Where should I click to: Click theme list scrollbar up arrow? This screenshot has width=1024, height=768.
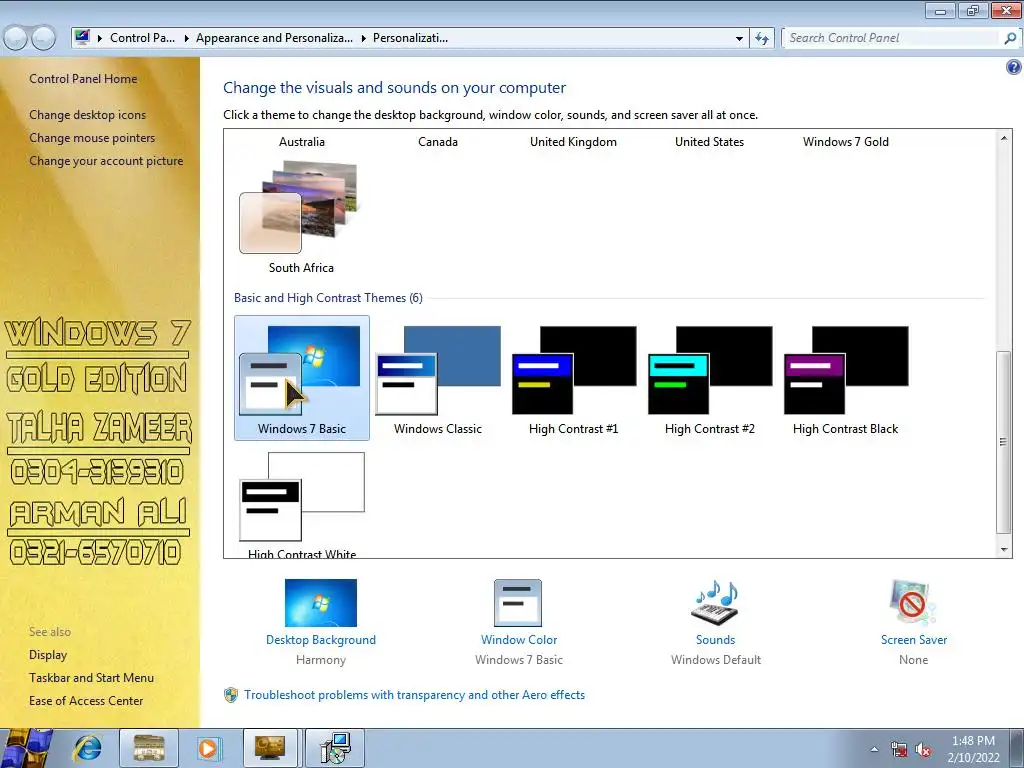pyautogui.click(x=1004, y=138)
